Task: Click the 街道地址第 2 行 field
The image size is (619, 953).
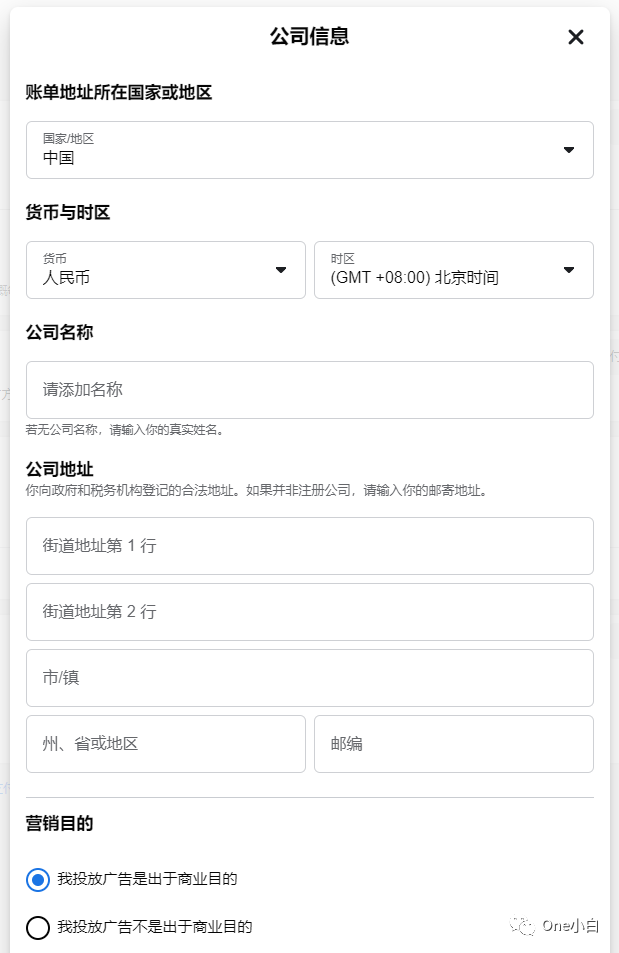Action: 310,612
